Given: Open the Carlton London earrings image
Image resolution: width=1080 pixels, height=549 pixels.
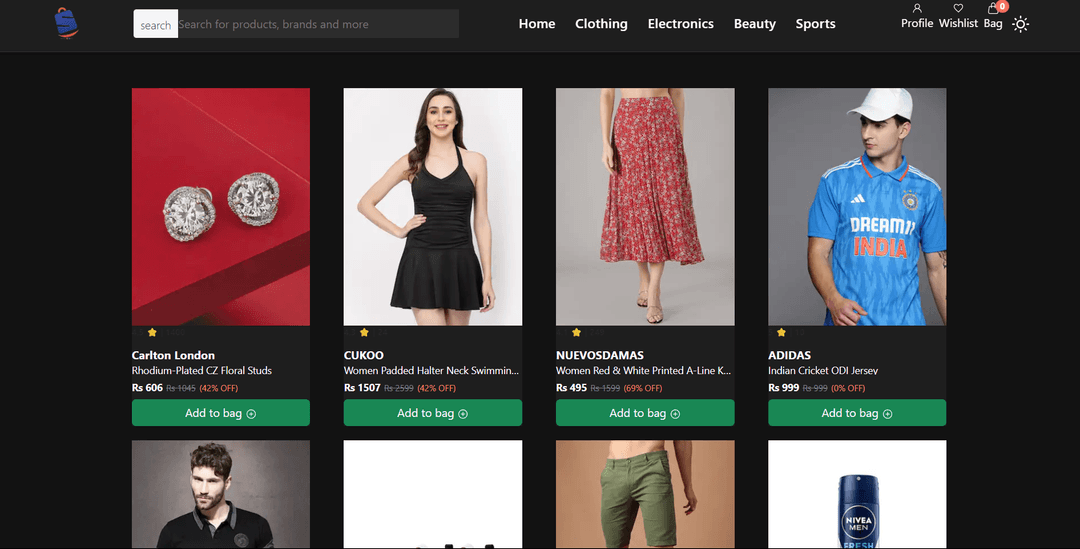Looking at the screenshot, I should point(220,207).
